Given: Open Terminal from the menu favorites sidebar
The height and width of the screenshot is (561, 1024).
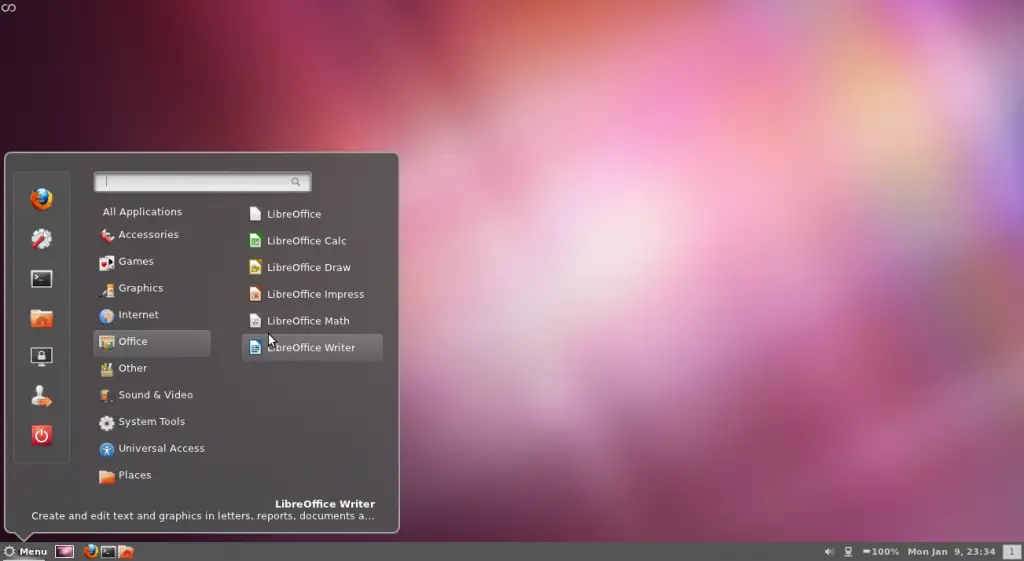Looking at the screenshot, I should 41,279.
